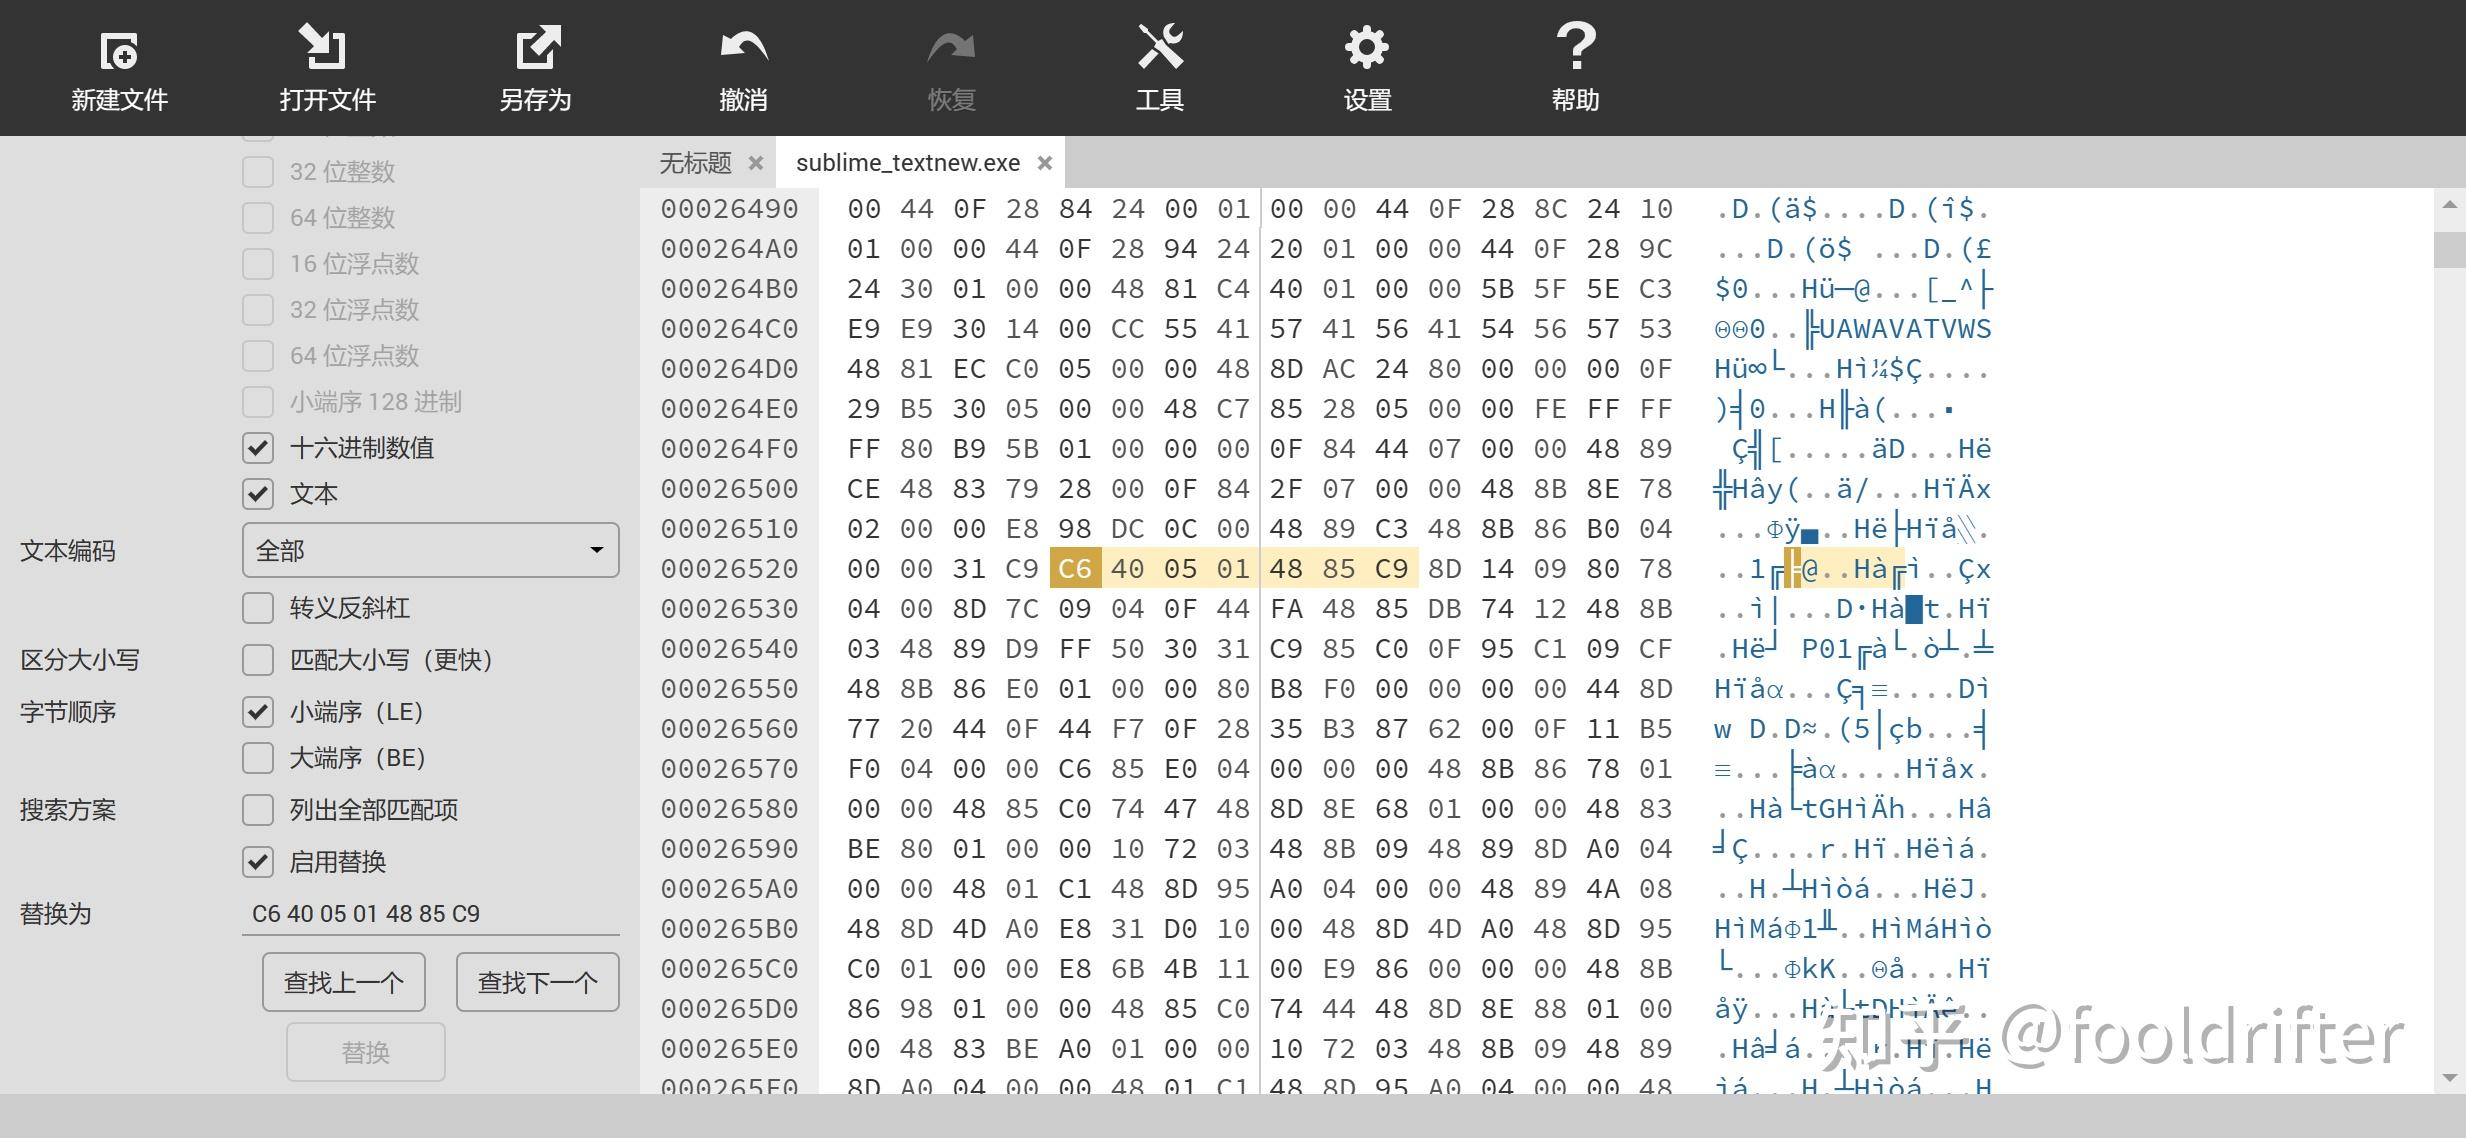The width and height of the screenshot is (2466, 1138).
Task: Select the sublime_textnew.exe tab
Action: click(906, 162)
